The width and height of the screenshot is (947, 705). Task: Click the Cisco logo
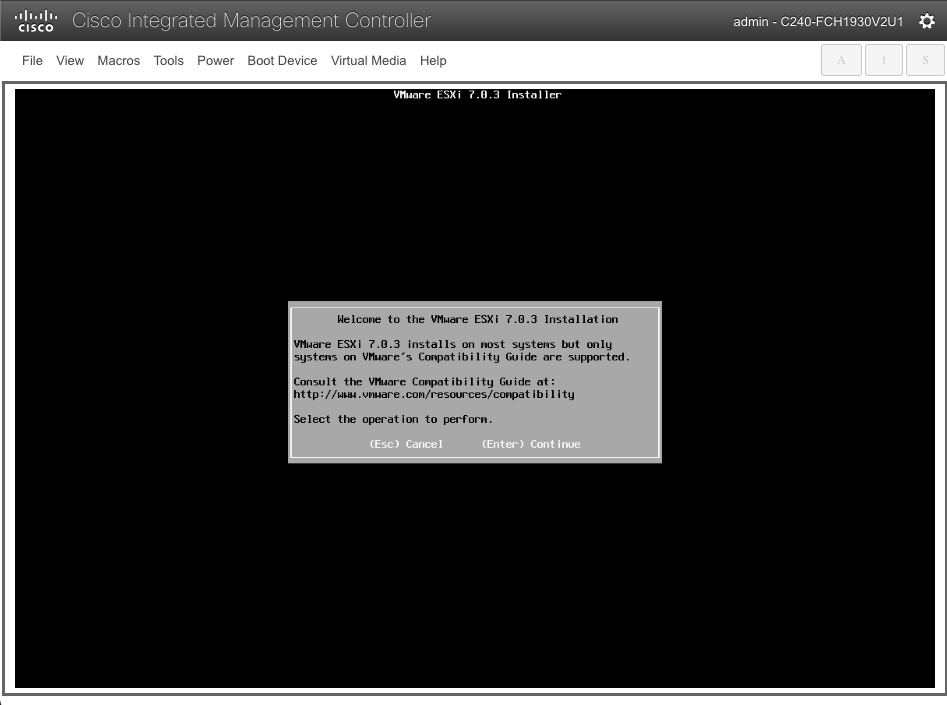point(36,21)
